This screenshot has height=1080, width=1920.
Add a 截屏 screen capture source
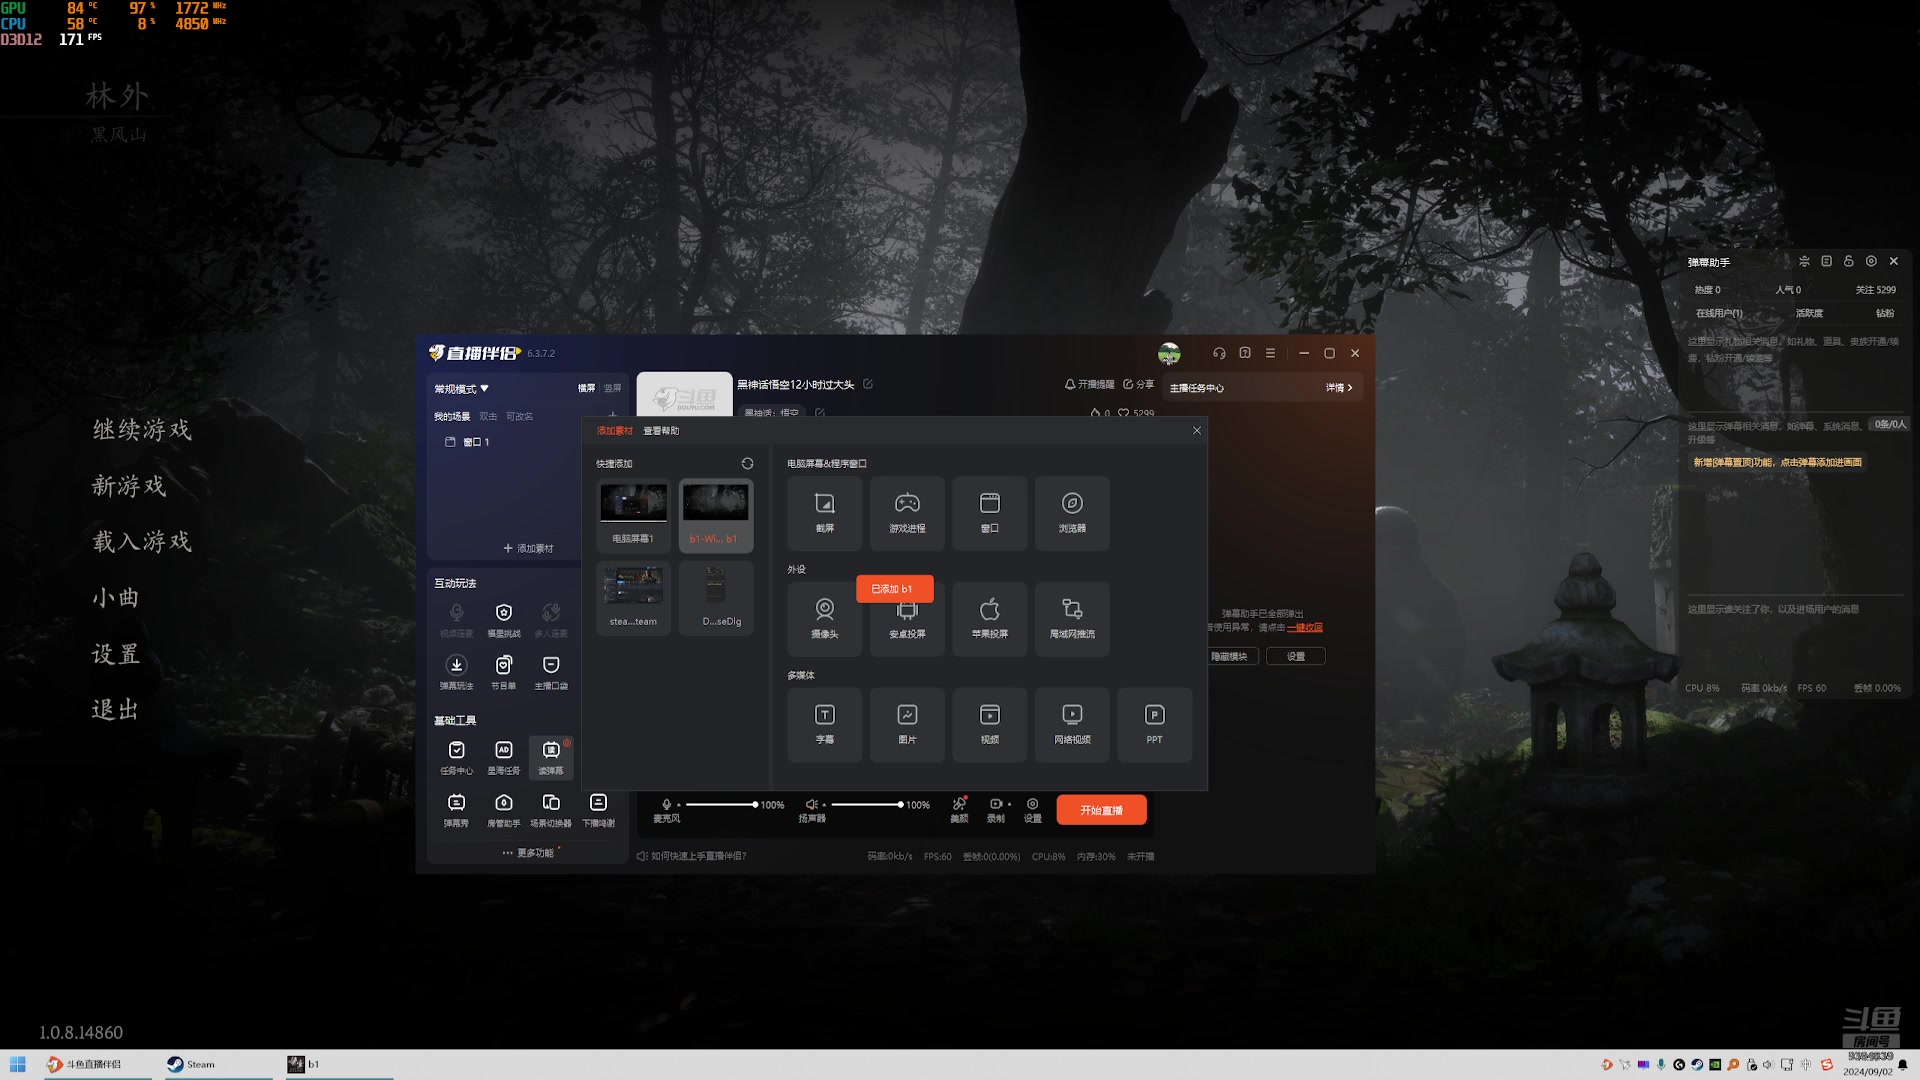click(824, 513)
